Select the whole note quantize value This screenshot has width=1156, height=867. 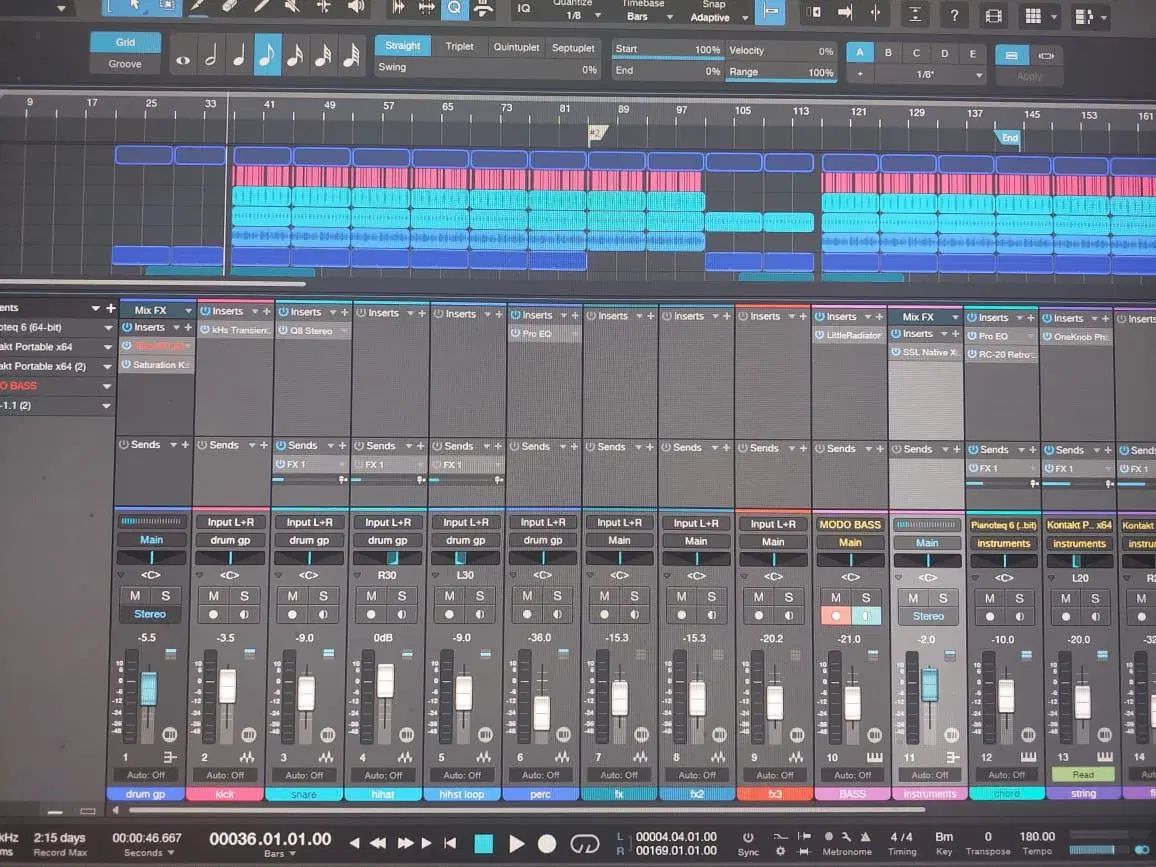(183, 60)
